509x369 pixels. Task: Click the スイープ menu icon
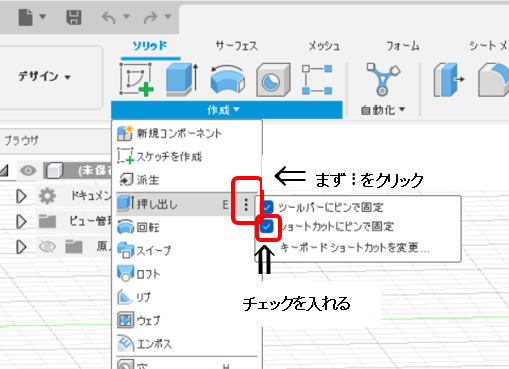click(125, 250)
